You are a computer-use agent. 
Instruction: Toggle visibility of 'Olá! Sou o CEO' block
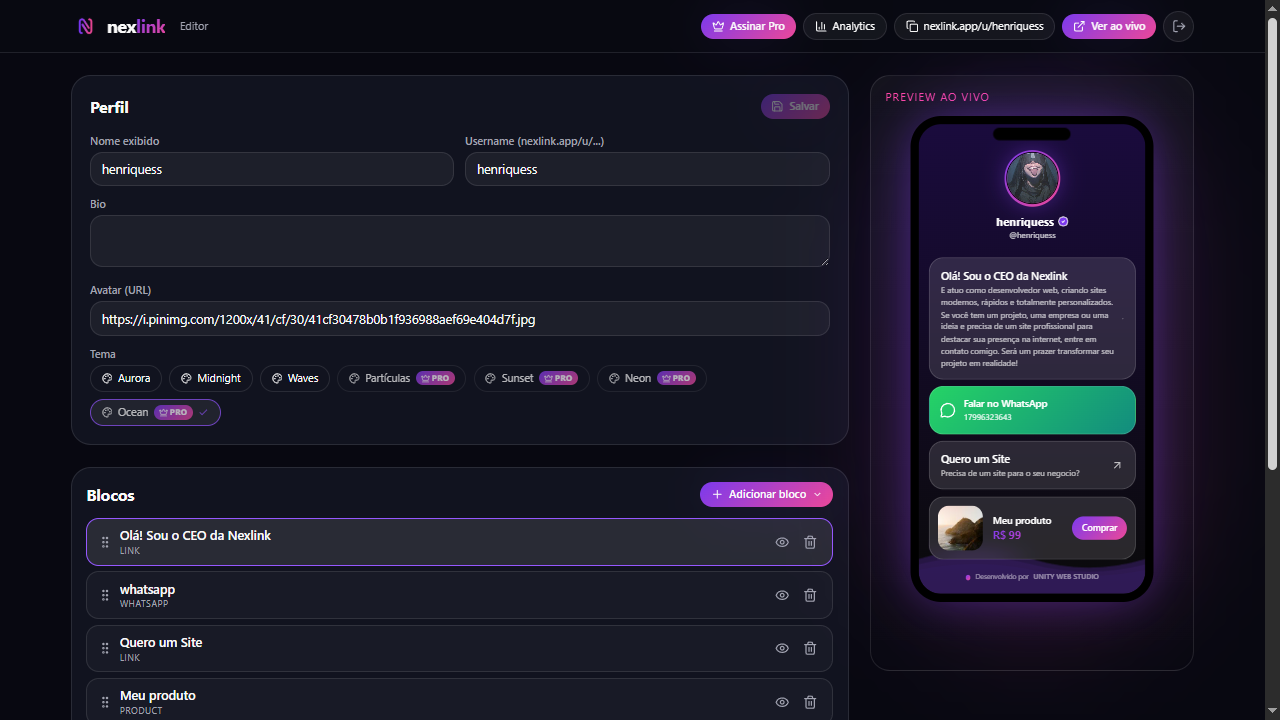tap(782, 542)
